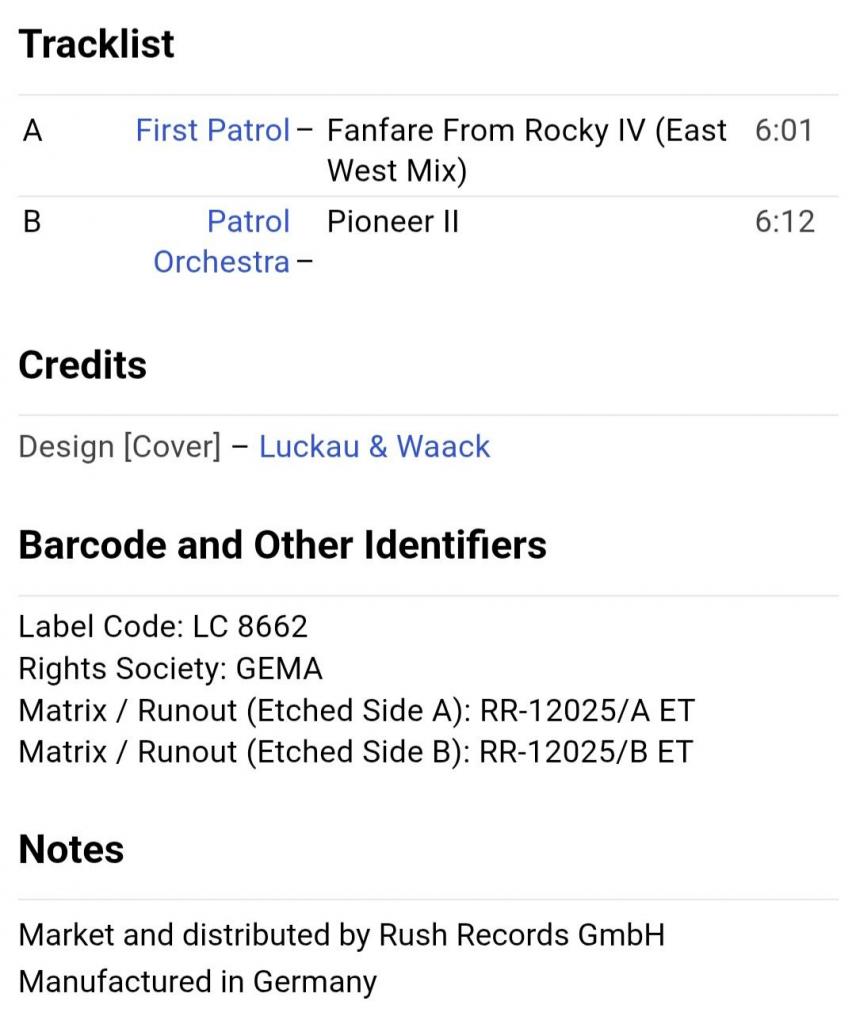856x1024 pixels.
Task: Click track position letter B
Action: click(x=32, y=221)
